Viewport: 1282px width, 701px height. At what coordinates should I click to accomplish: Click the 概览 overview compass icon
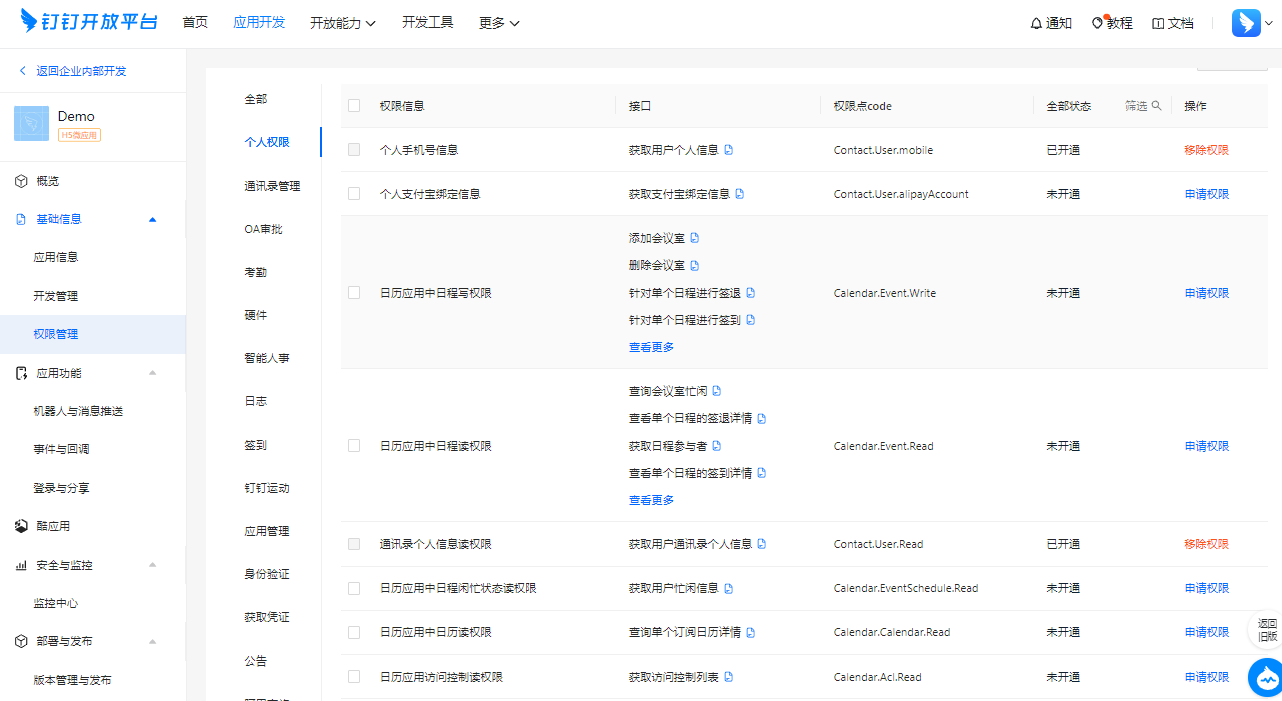point(21,181)
